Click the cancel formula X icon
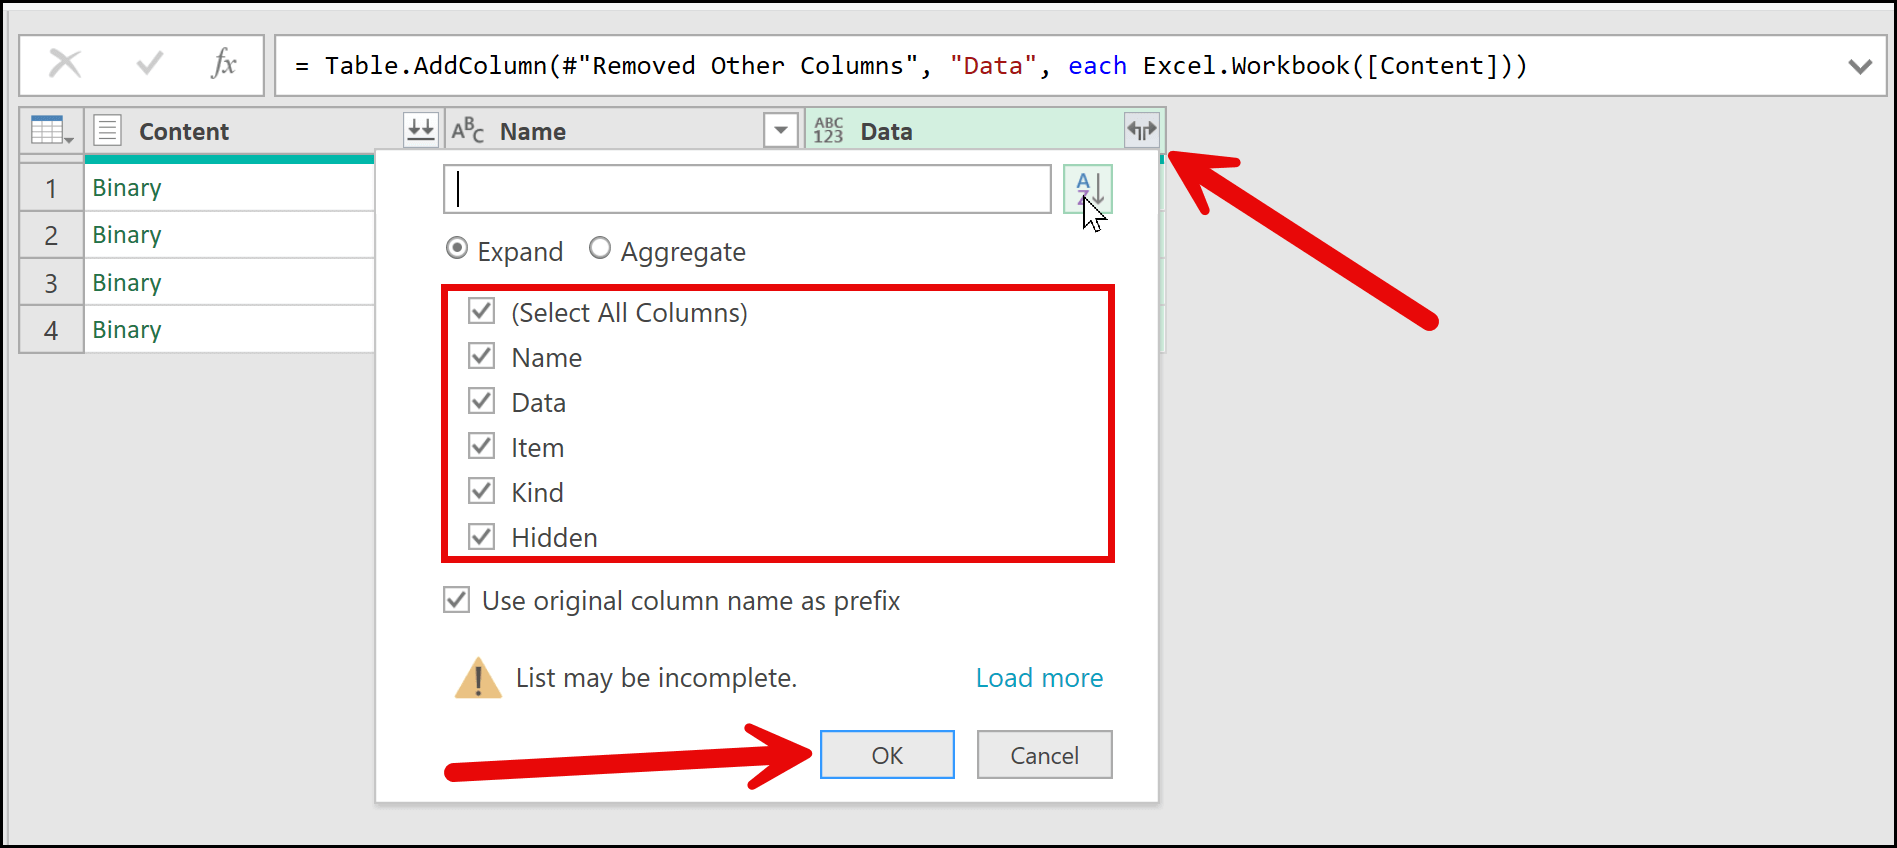Screen dimensions: 1897x848 click(65, 65)
